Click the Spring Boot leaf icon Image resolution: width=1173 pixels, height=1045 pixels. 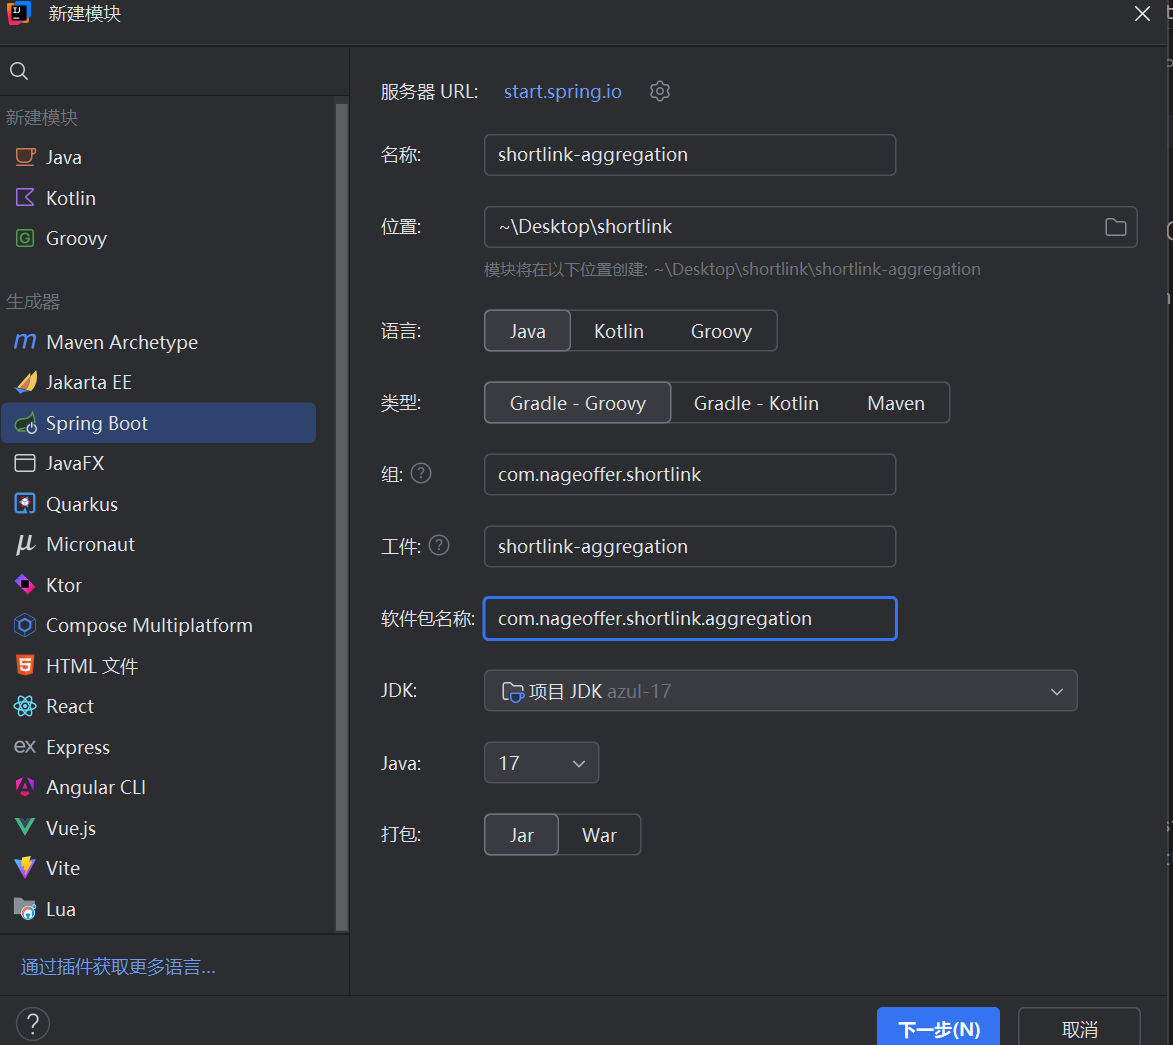coord(25,423)
